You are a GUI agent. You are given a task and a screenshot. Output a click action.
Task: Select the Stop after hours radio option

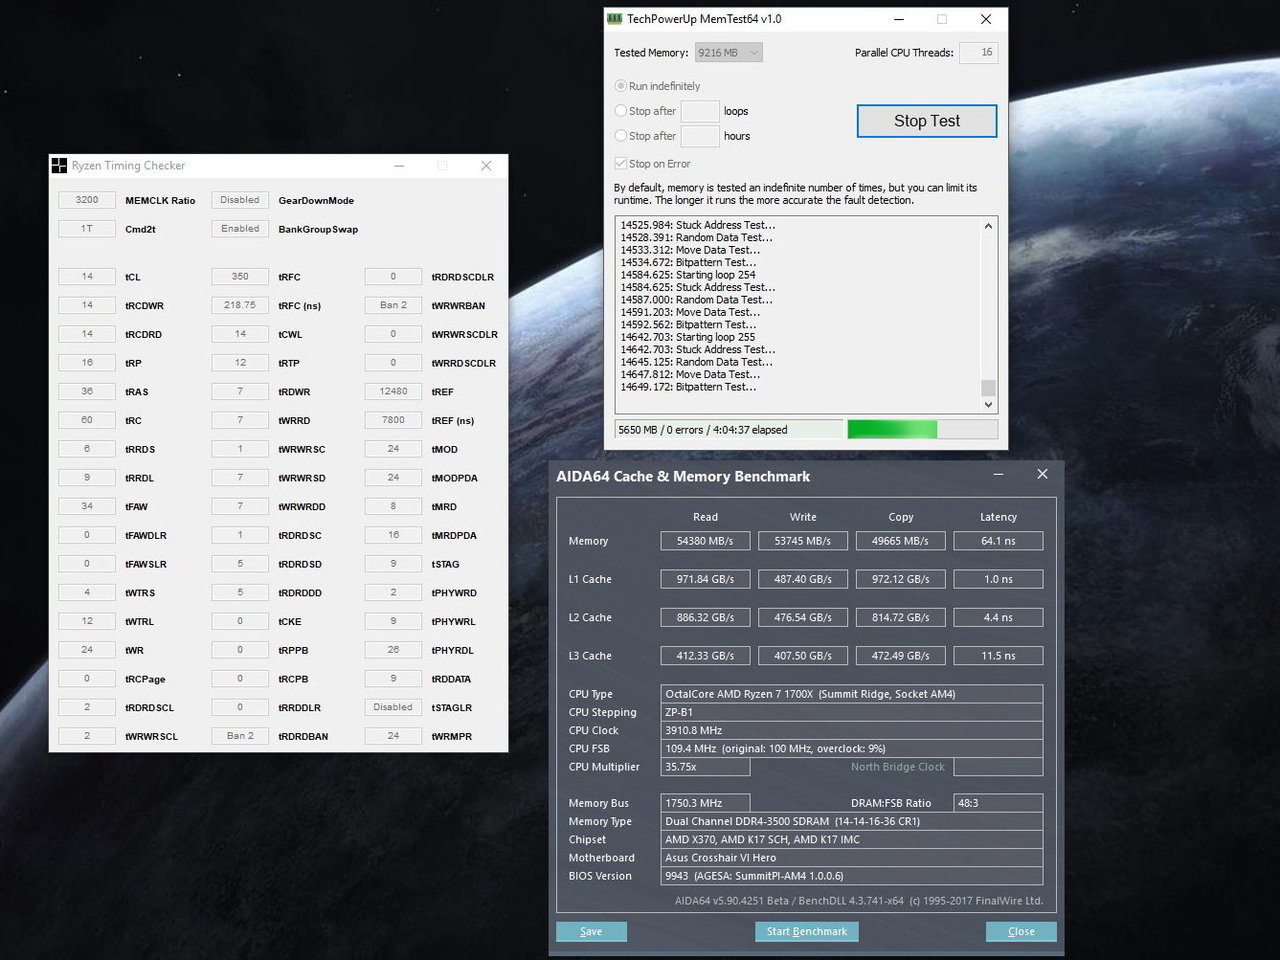(621, 136)
